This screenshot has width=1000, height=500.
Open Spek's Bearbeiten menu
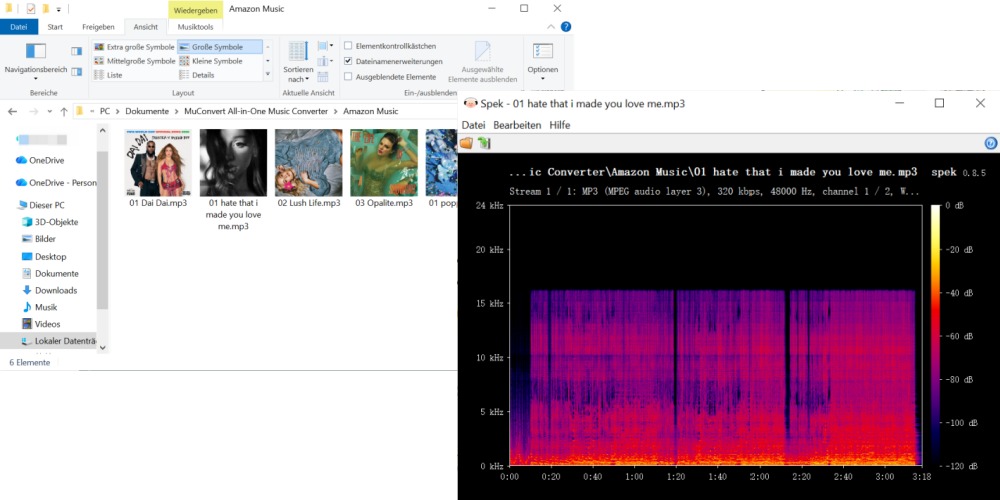pyautogui.click(x=517, y=125)
